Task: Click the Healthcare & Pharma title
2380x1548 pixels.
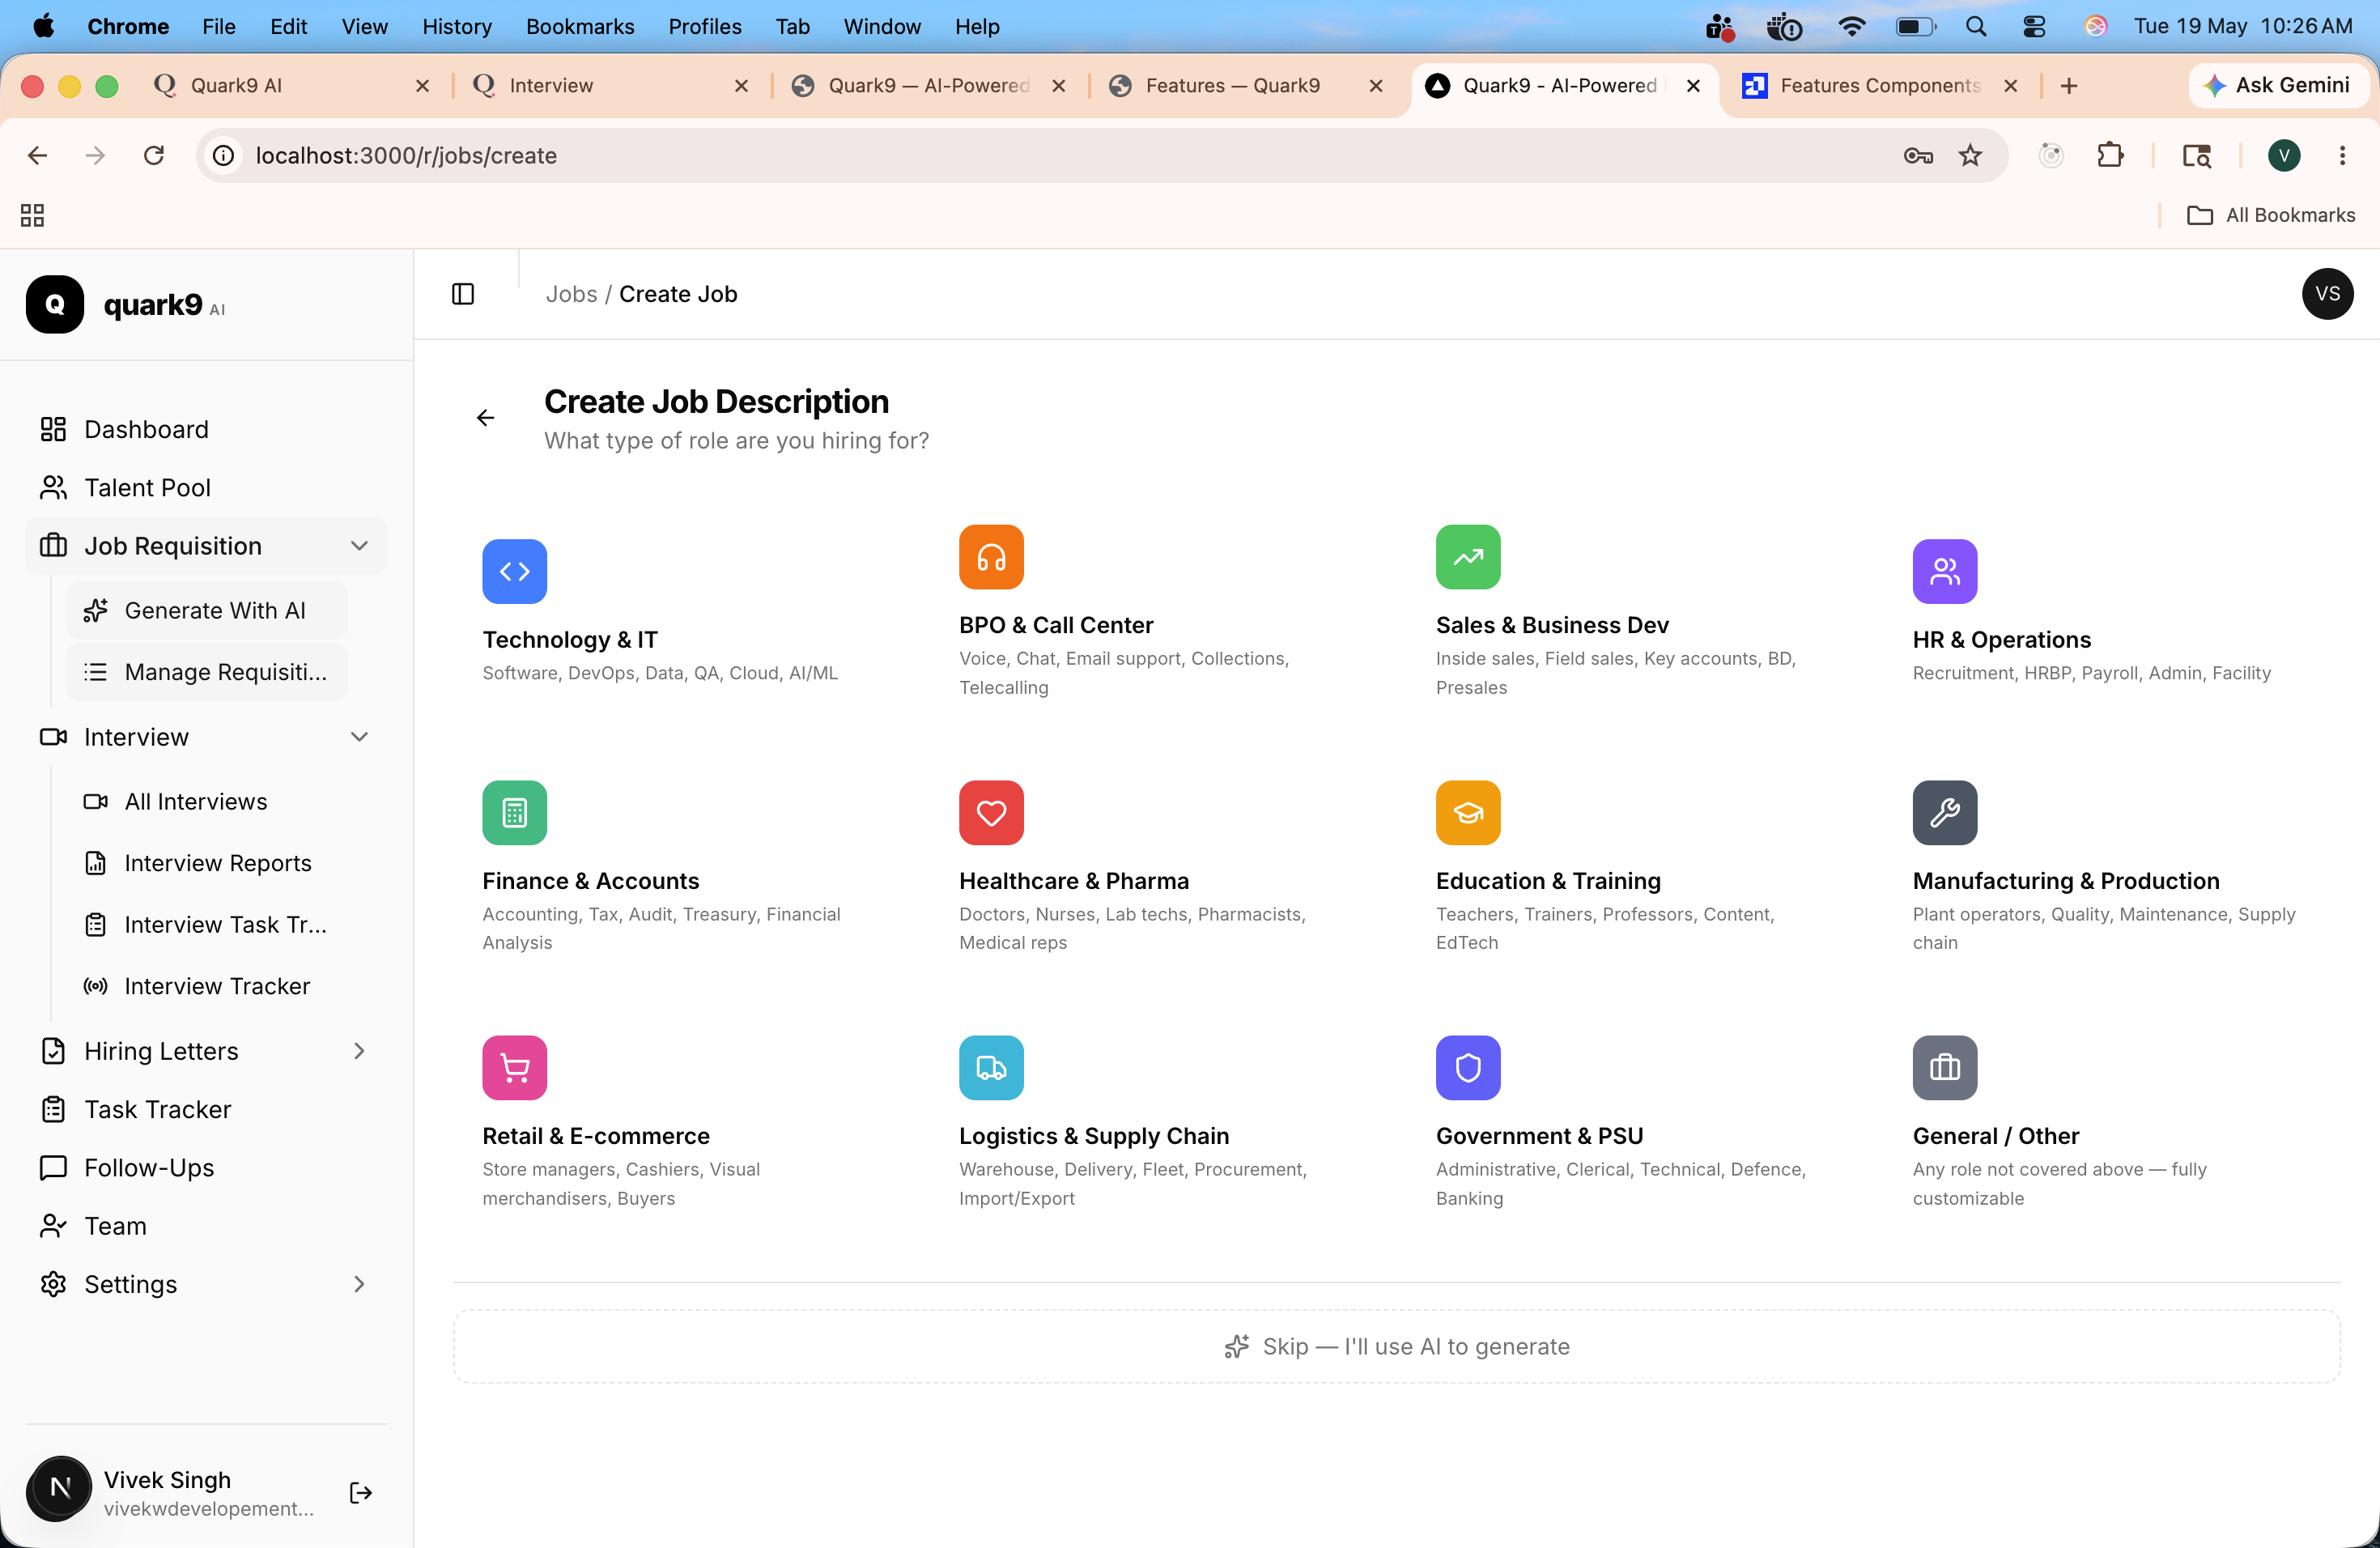Action: coord(1074,881)
